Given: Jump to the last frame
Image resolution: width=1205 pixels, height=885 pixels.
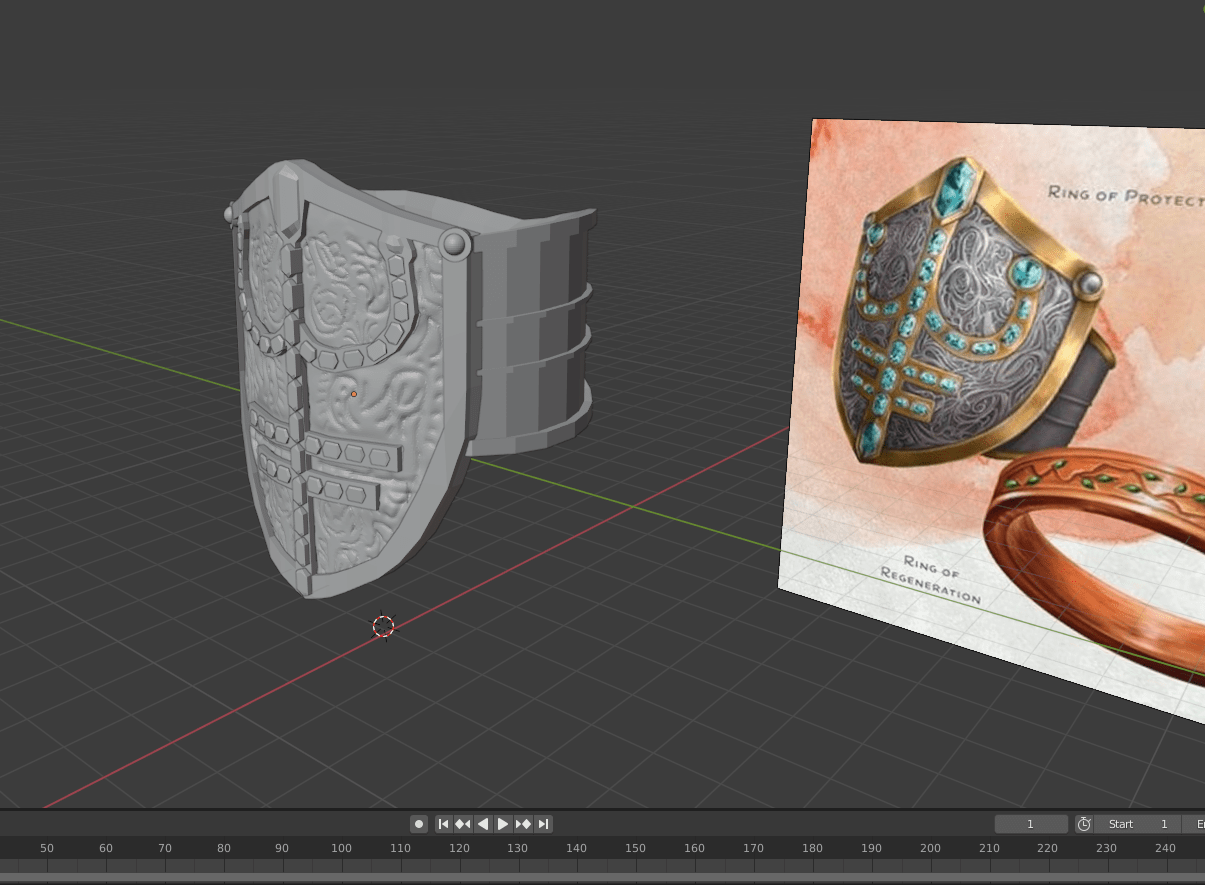Looking at the screenshot, I should pyautogui.click(x=543, y=824).
